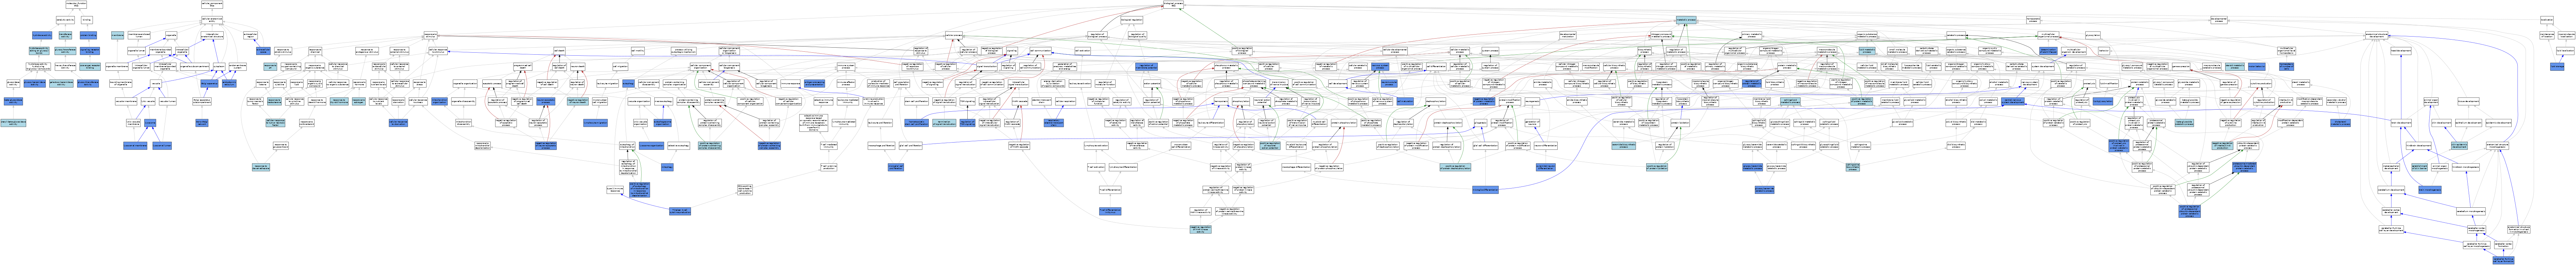Click the response to pH node
This screenshot has width=2576, height=265.
(x=270, y=67)
